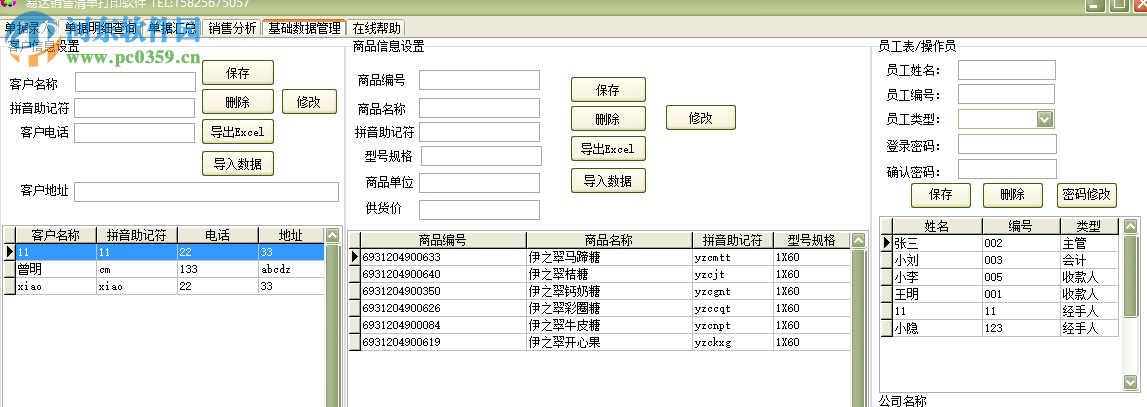Focus the 确认密码 input field
The image size is (1147, 407).
1007,169
